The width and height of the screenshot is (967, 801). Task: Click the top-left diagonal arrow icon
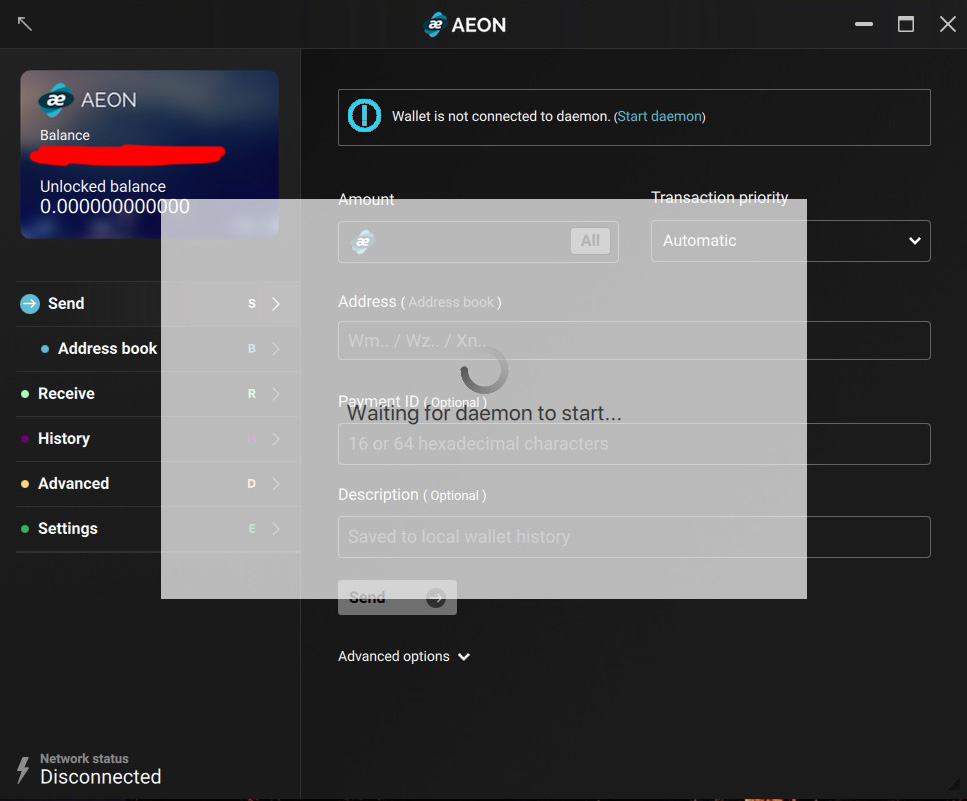(x=25, y=24)
